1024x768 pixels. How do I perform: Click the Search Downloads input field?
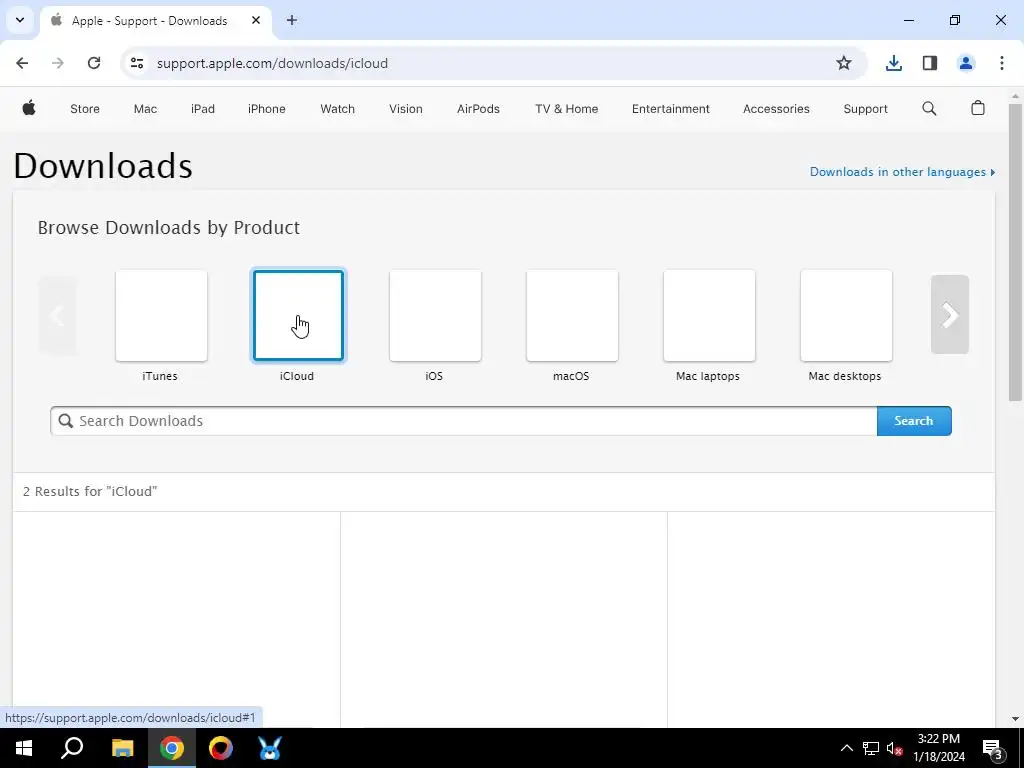click(x=464, y=421)
